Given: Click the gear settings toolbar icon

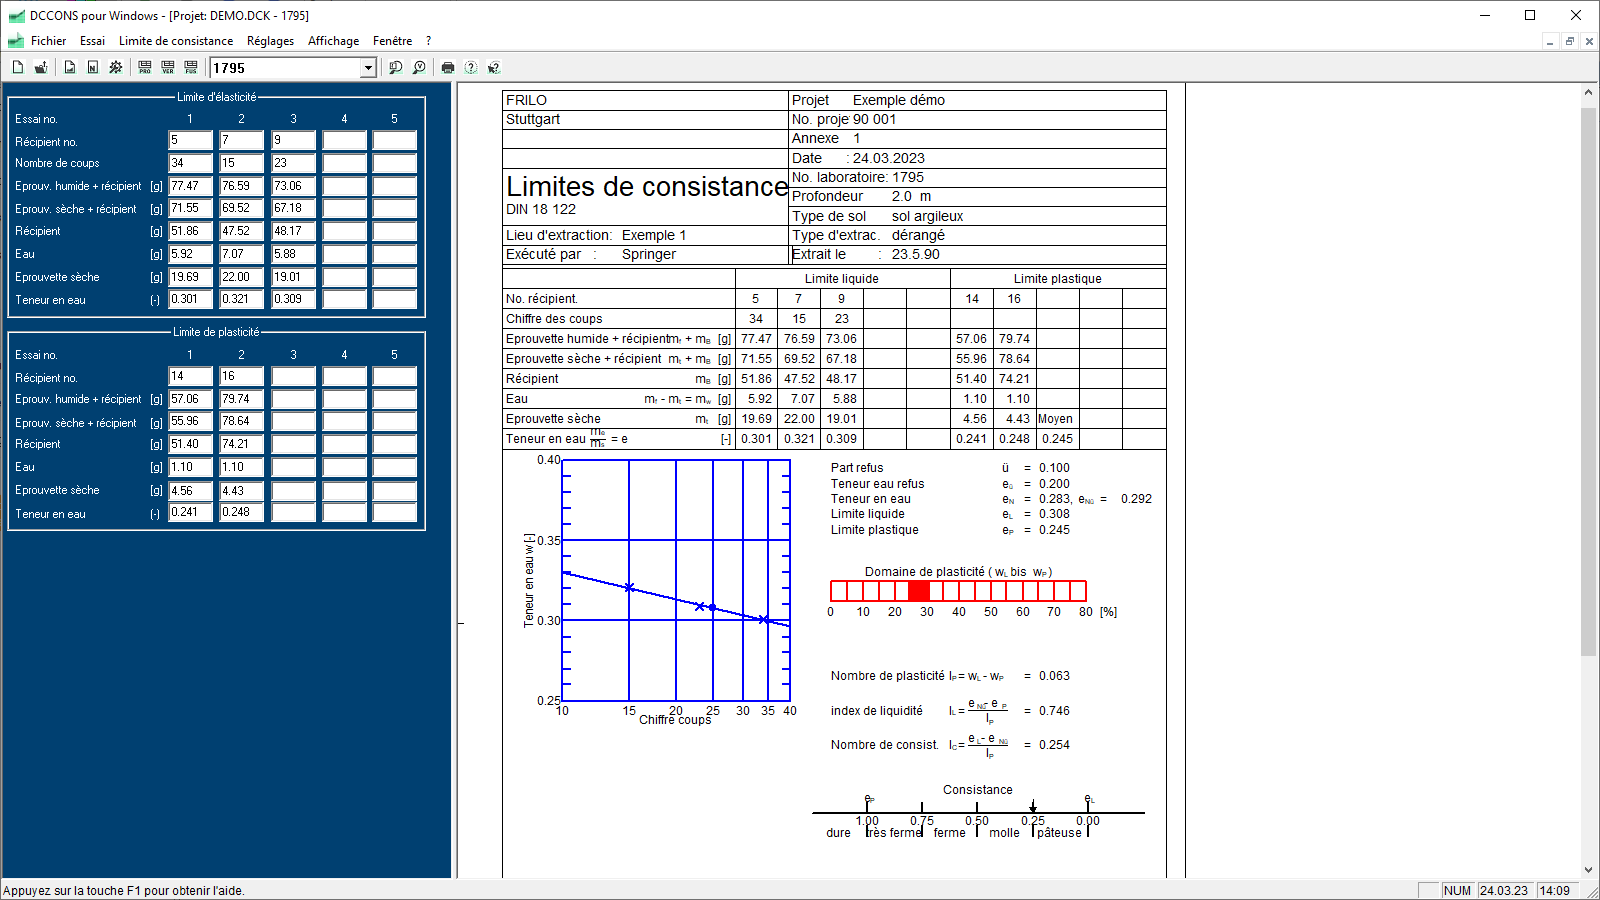Looking at the screenshot, I should 116,67.
